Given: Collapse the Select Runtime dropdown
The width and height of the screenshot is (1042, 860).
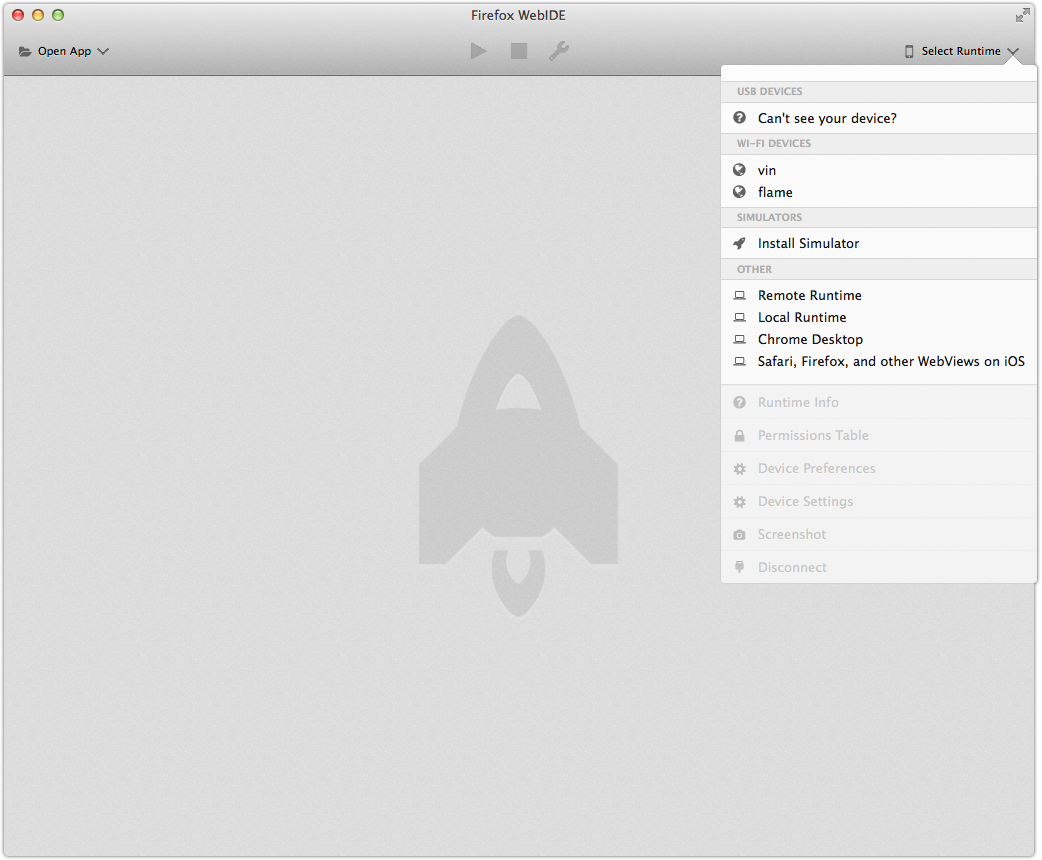Looking at the screenshot, I should (x=962, y=51).
